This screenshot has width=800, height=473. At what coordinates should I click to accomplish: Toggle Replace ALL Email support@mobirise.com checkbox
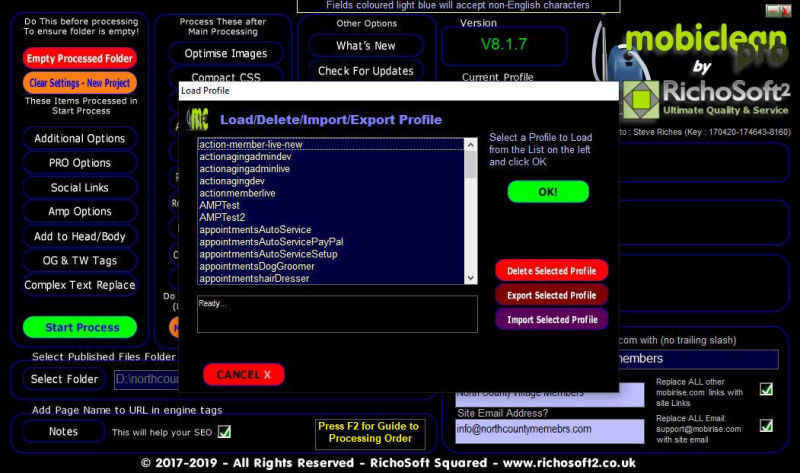[766, 426]
